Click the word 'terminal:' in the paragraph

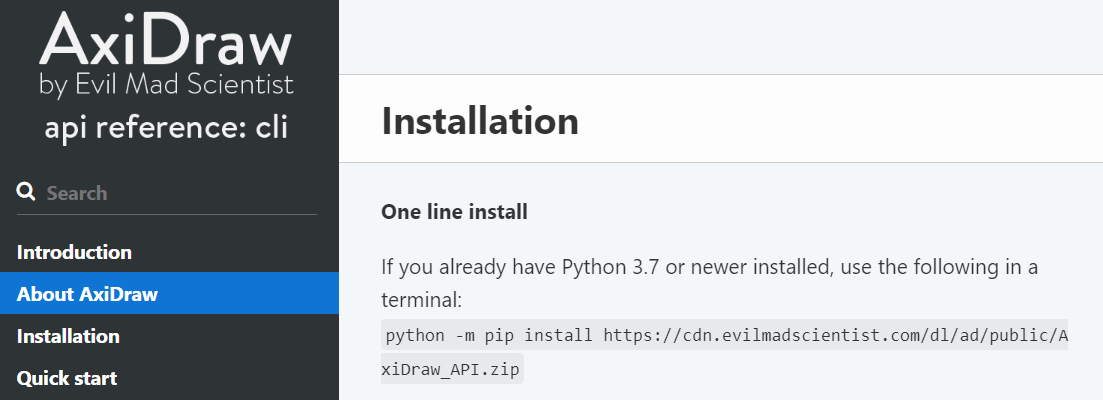click(421, 300)
